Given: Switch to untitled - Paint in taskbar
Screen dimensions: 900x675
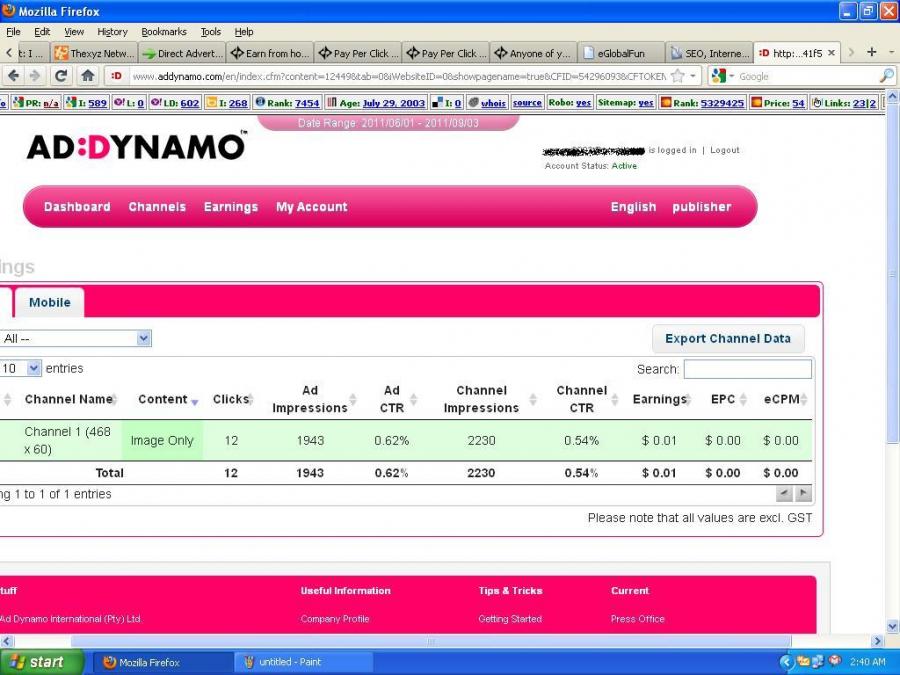Looking at the screenshot, I should (304, 662).
